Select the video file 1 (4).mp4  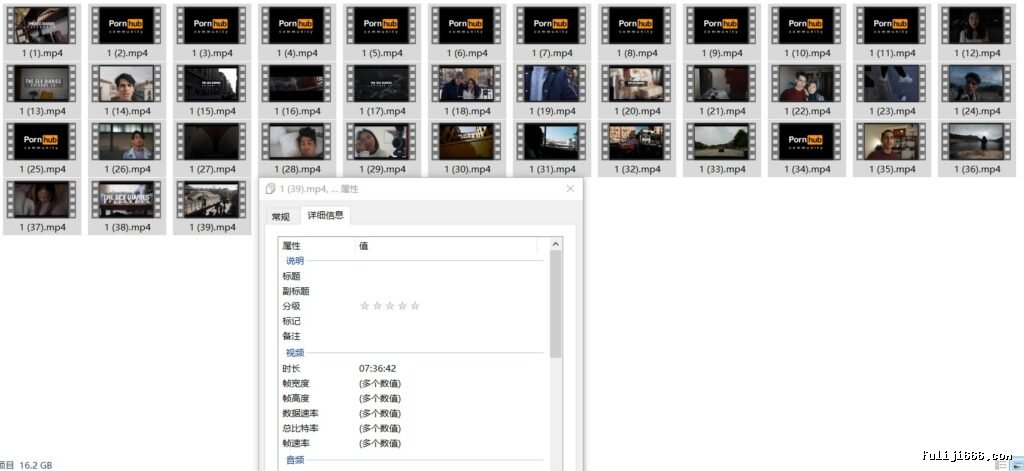pyautogui.click(x=297, y=32)
